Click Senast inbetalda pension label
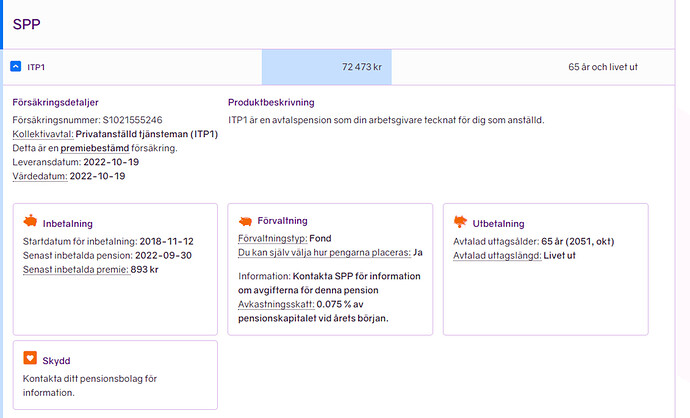The image size is (690, 418). point(75,255)
